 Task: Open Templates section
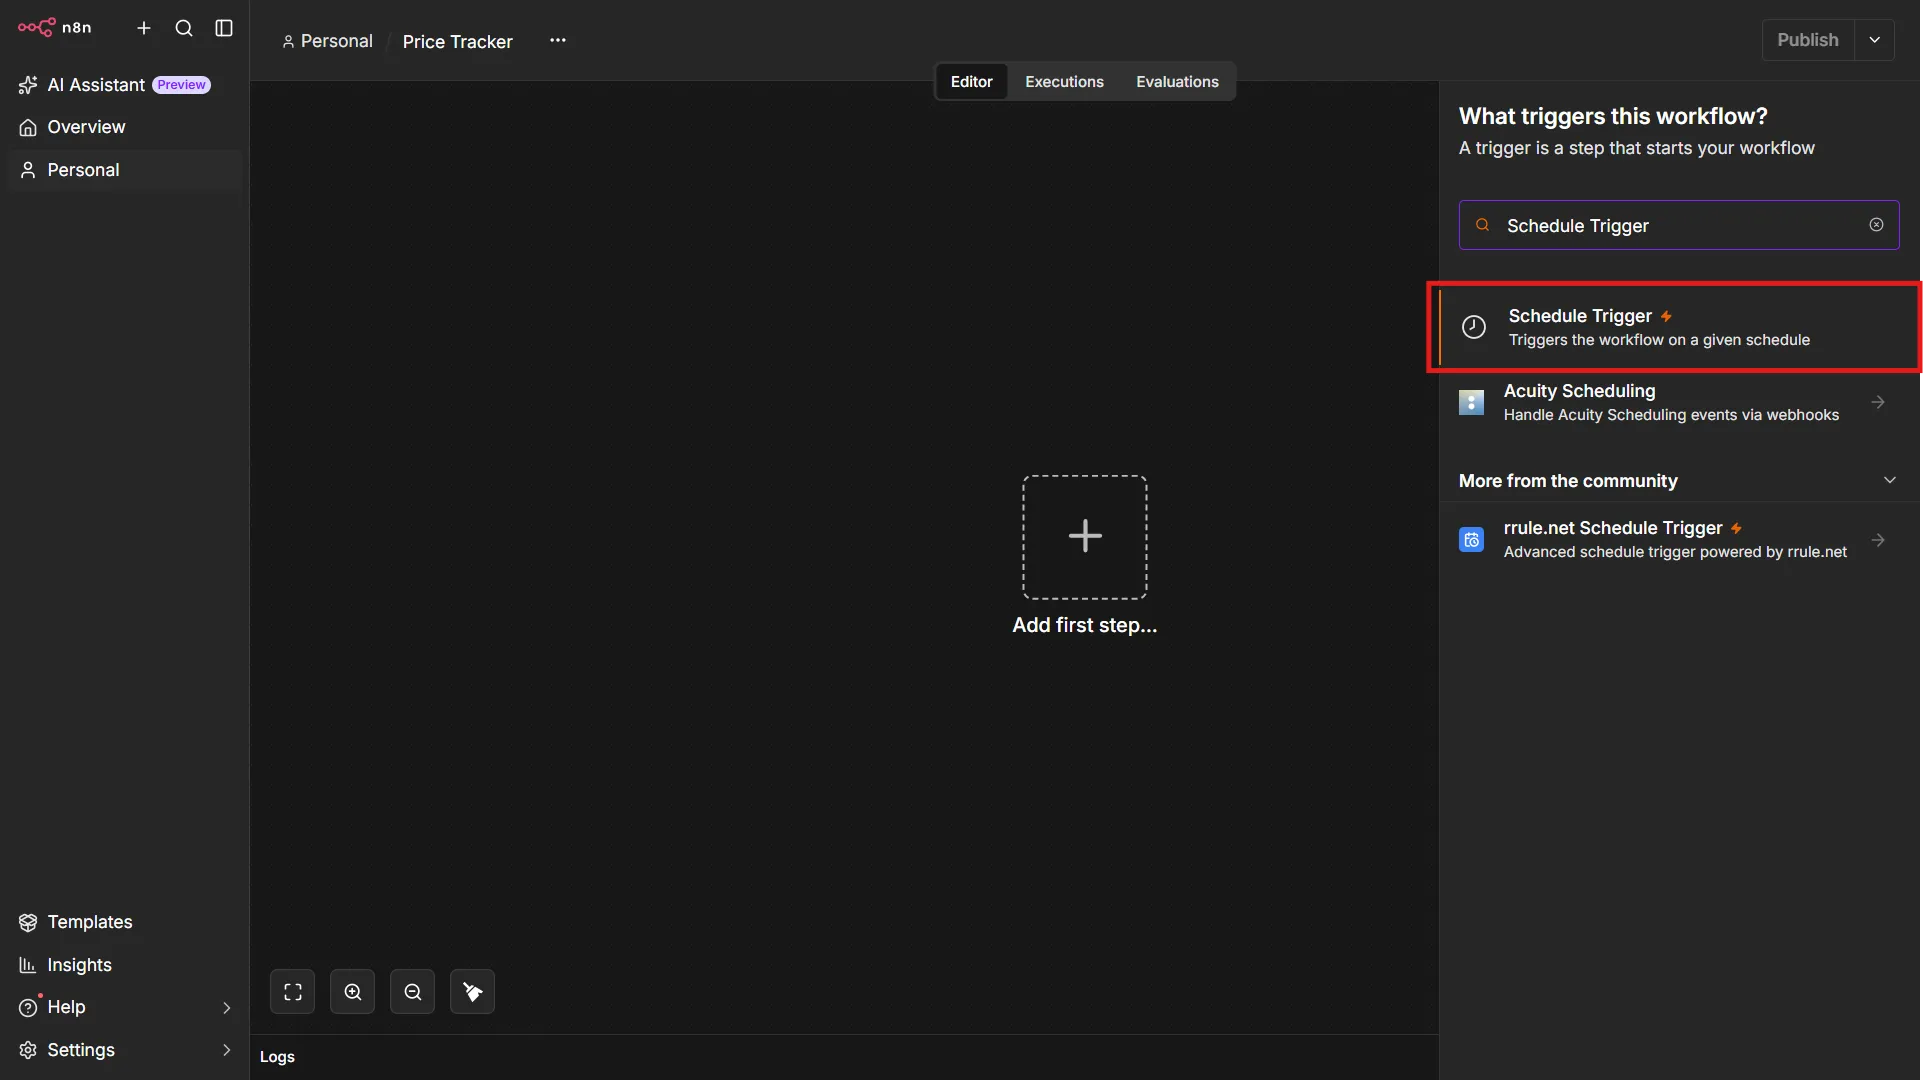pyautogui.click(x=124, y=922)
